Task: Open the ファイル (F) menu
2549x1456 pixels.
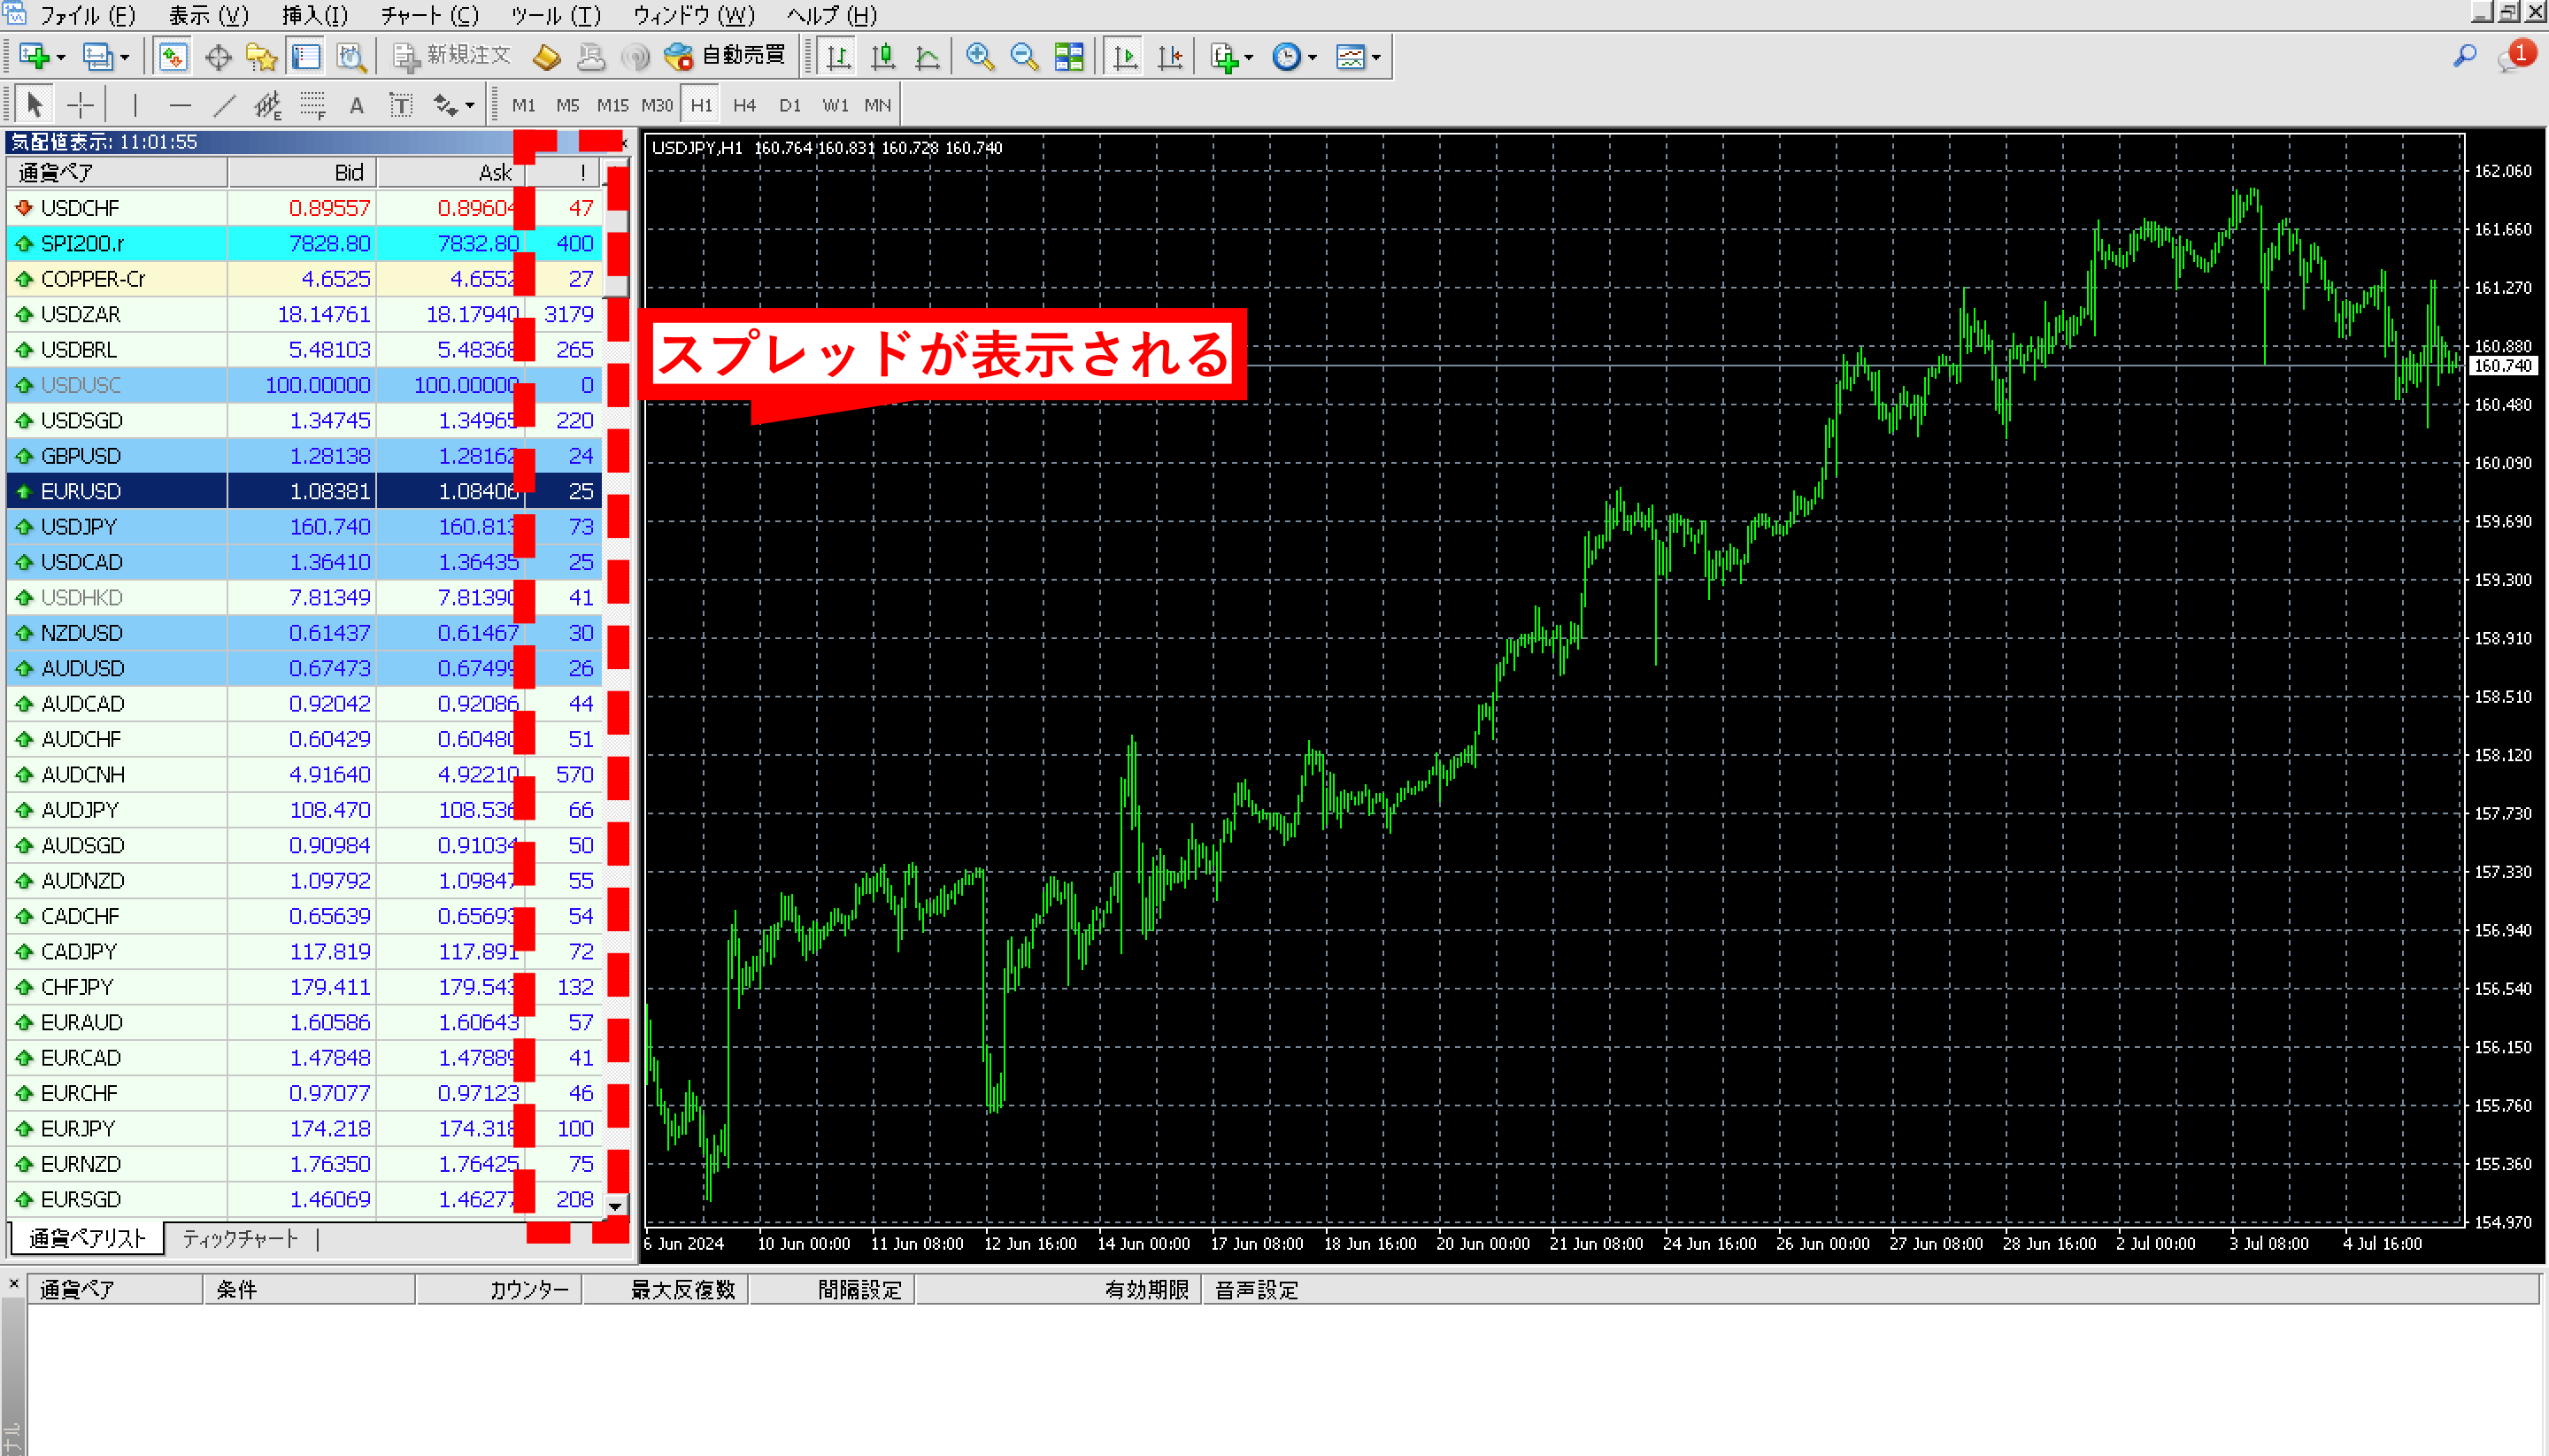Action: click(87, 15)
